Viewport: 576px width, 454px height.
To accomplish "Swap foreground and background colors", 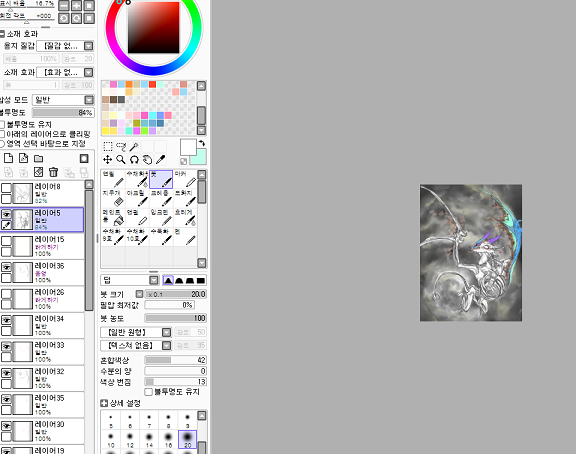I will click(x=202, y=143).
